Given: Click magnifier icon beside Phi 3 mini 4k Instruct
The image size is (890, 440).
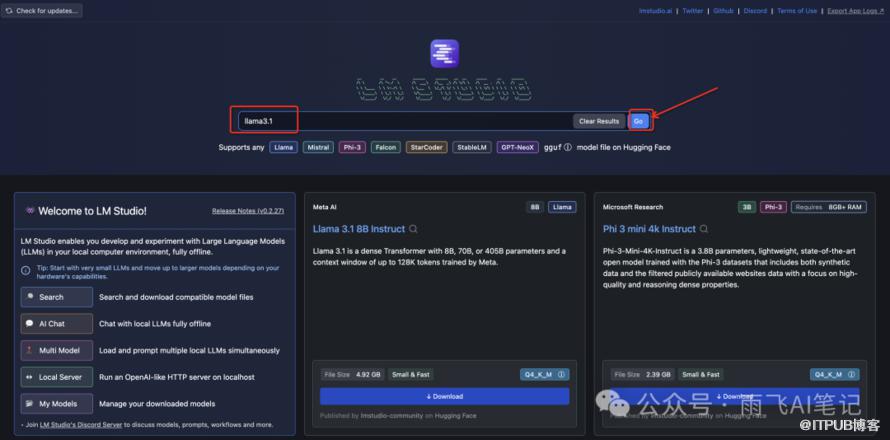Looking at the screenshot, I should [704, 229].
